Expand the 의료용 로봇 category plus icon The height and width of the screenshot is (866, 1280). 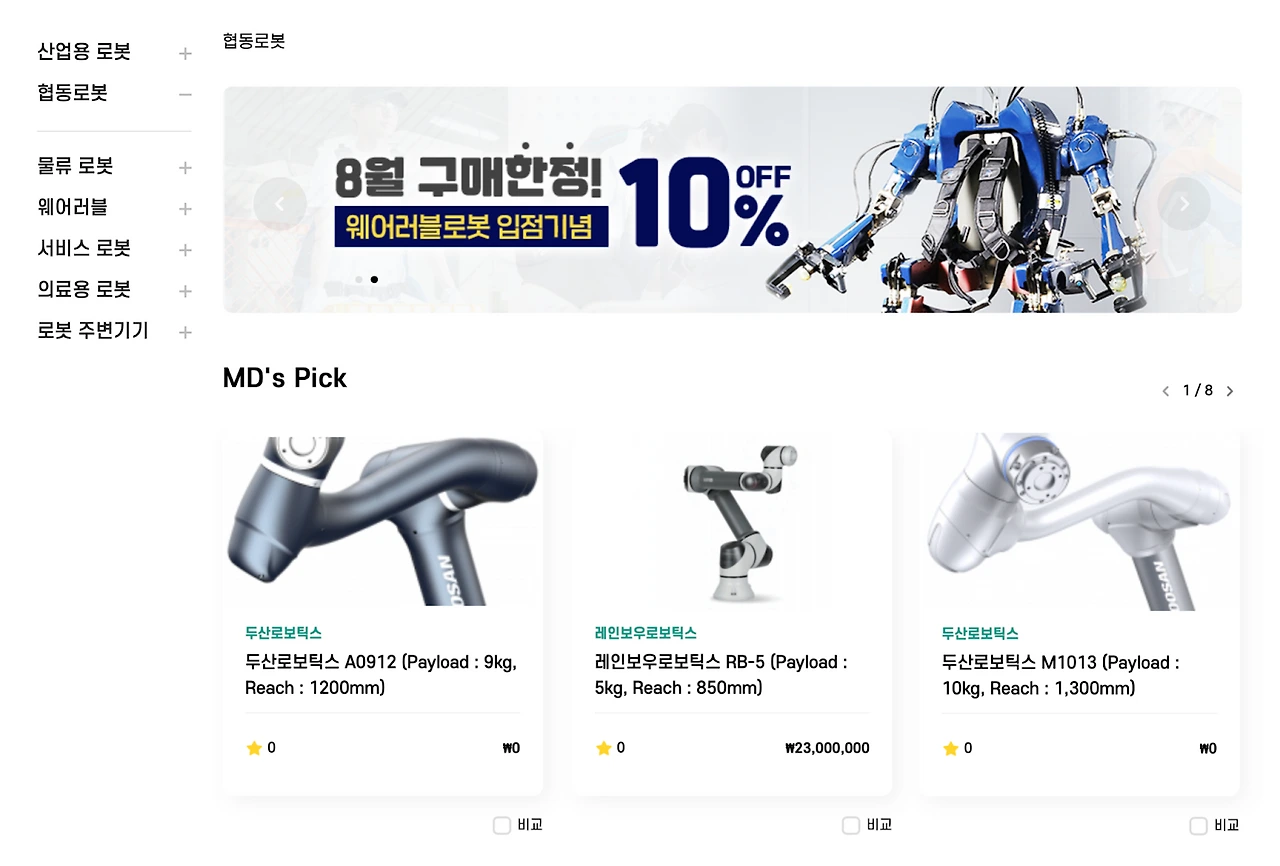click(185, 291)
